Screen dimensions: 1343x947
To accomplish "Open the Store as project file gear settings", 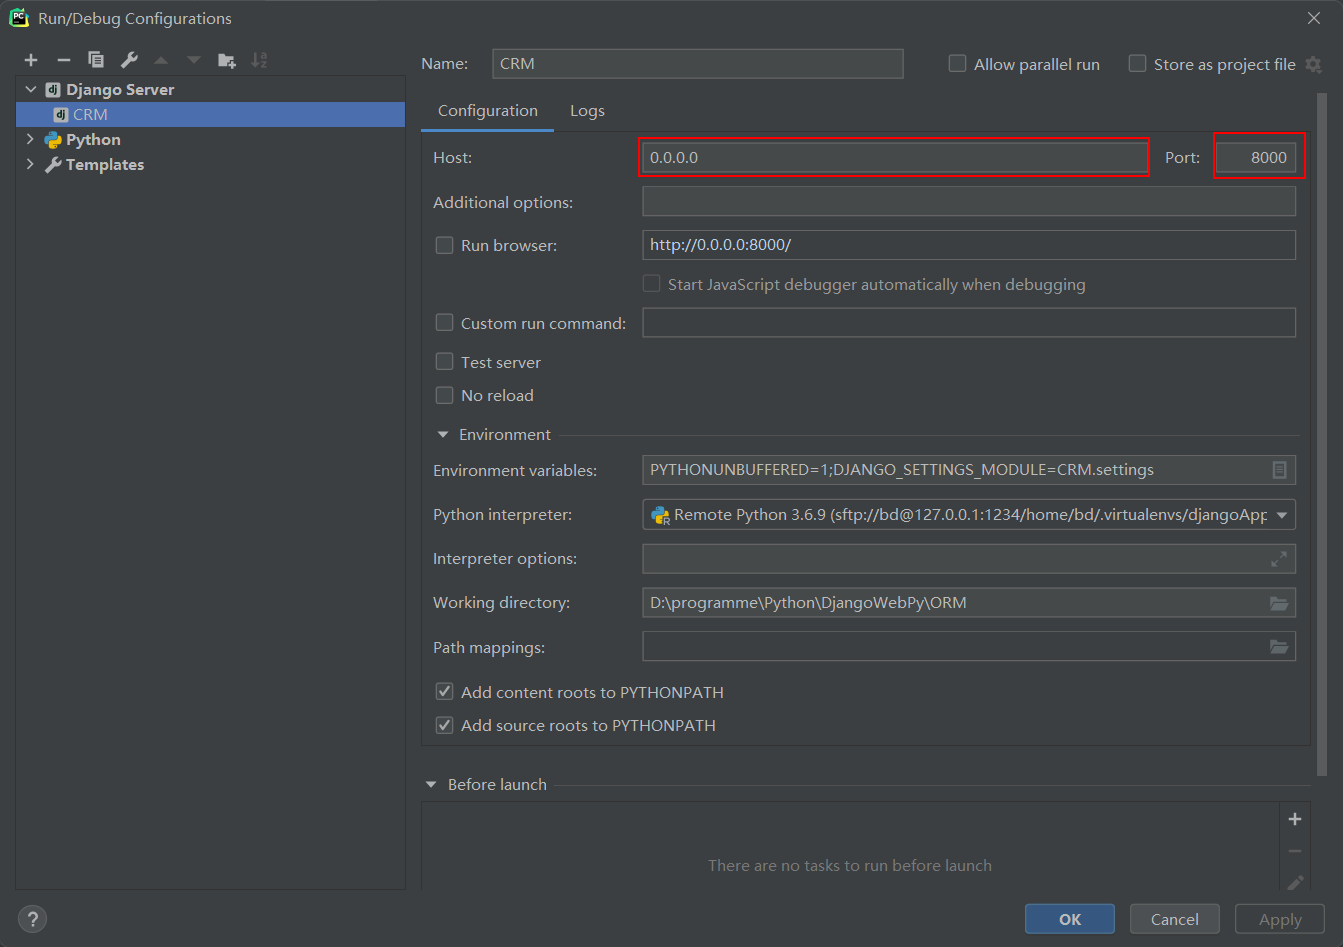I will pyautogui.click(x=1314, y=64).
